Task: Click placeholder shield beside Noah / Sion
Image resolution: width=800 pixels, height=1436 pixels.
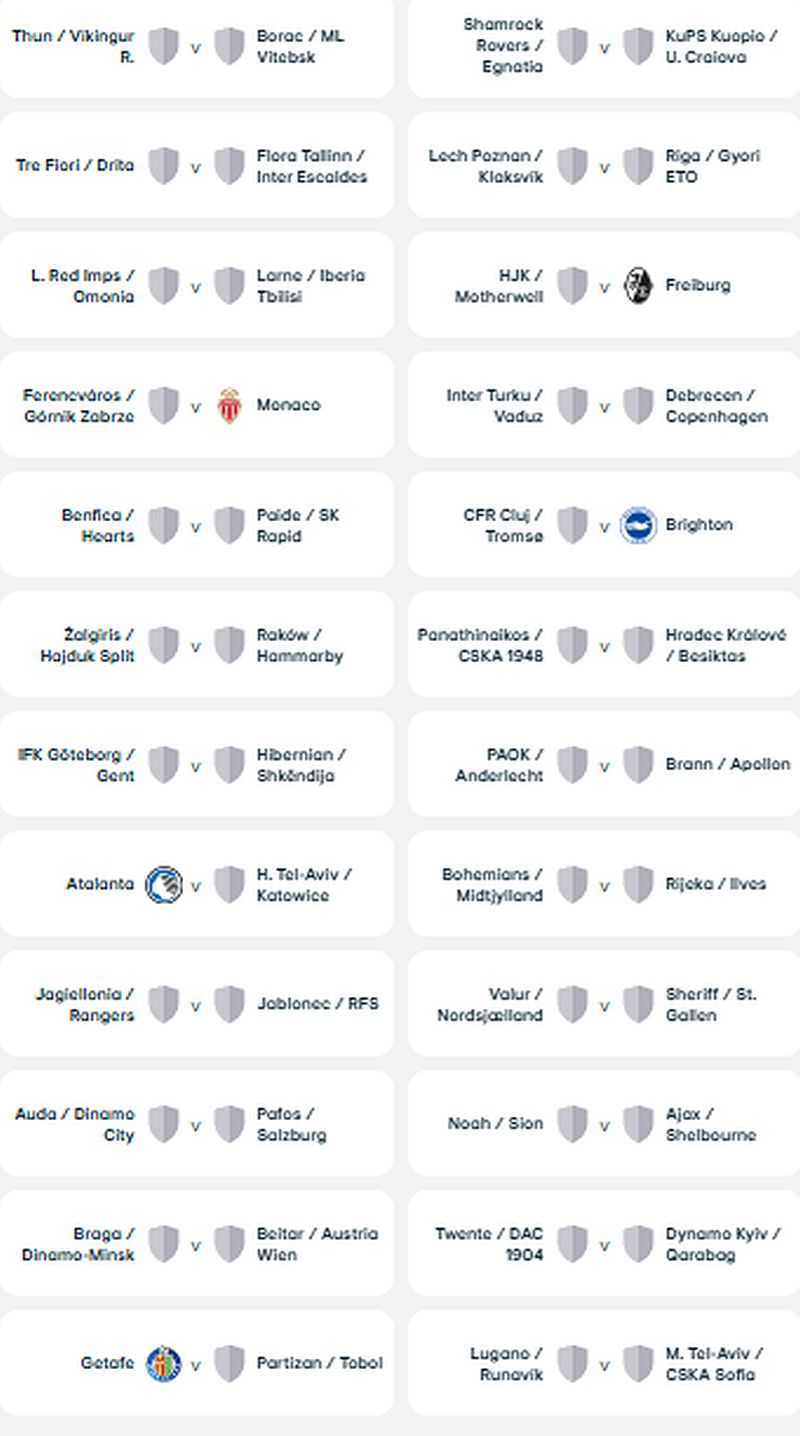Action: click(x=572, y=1124)
